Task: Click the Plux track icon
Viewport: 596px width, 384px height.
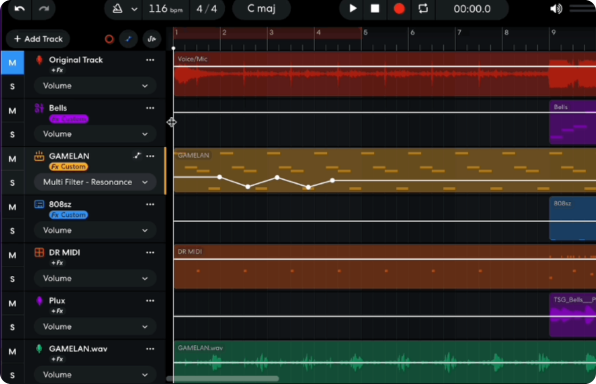Action: 39,301
